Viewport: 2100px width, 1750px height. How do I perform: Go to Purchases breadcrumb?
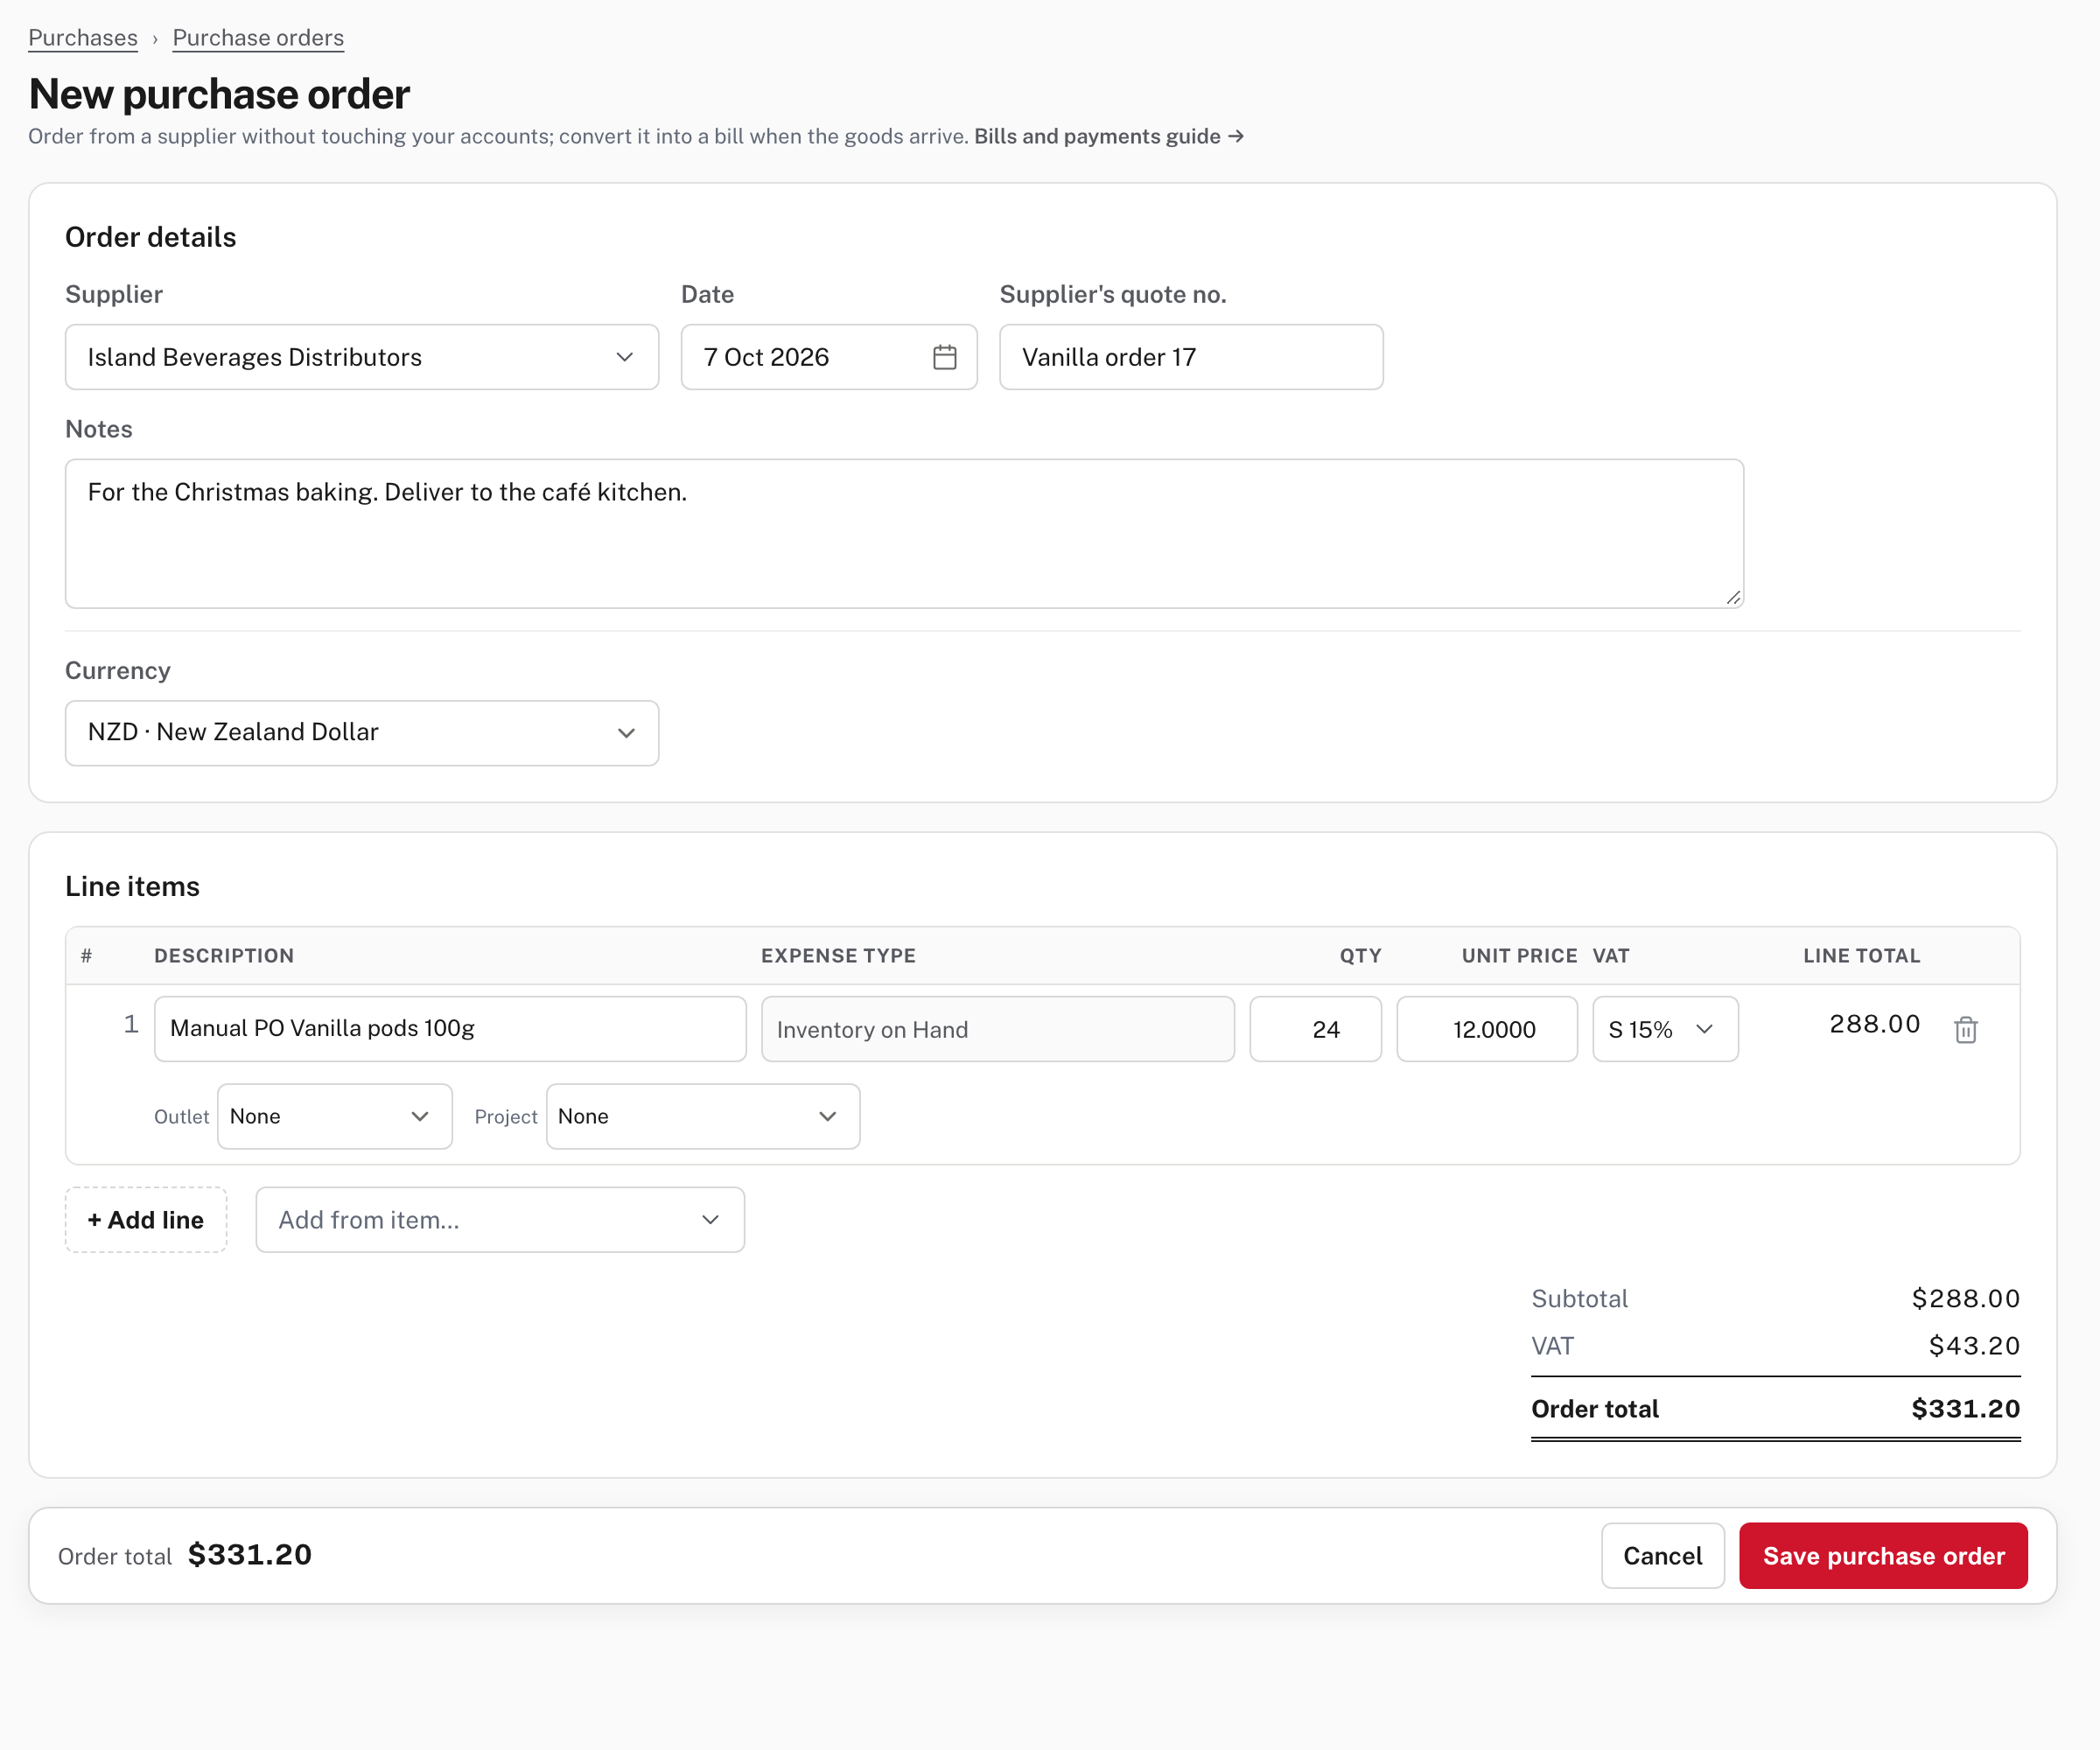click(83, 38)
